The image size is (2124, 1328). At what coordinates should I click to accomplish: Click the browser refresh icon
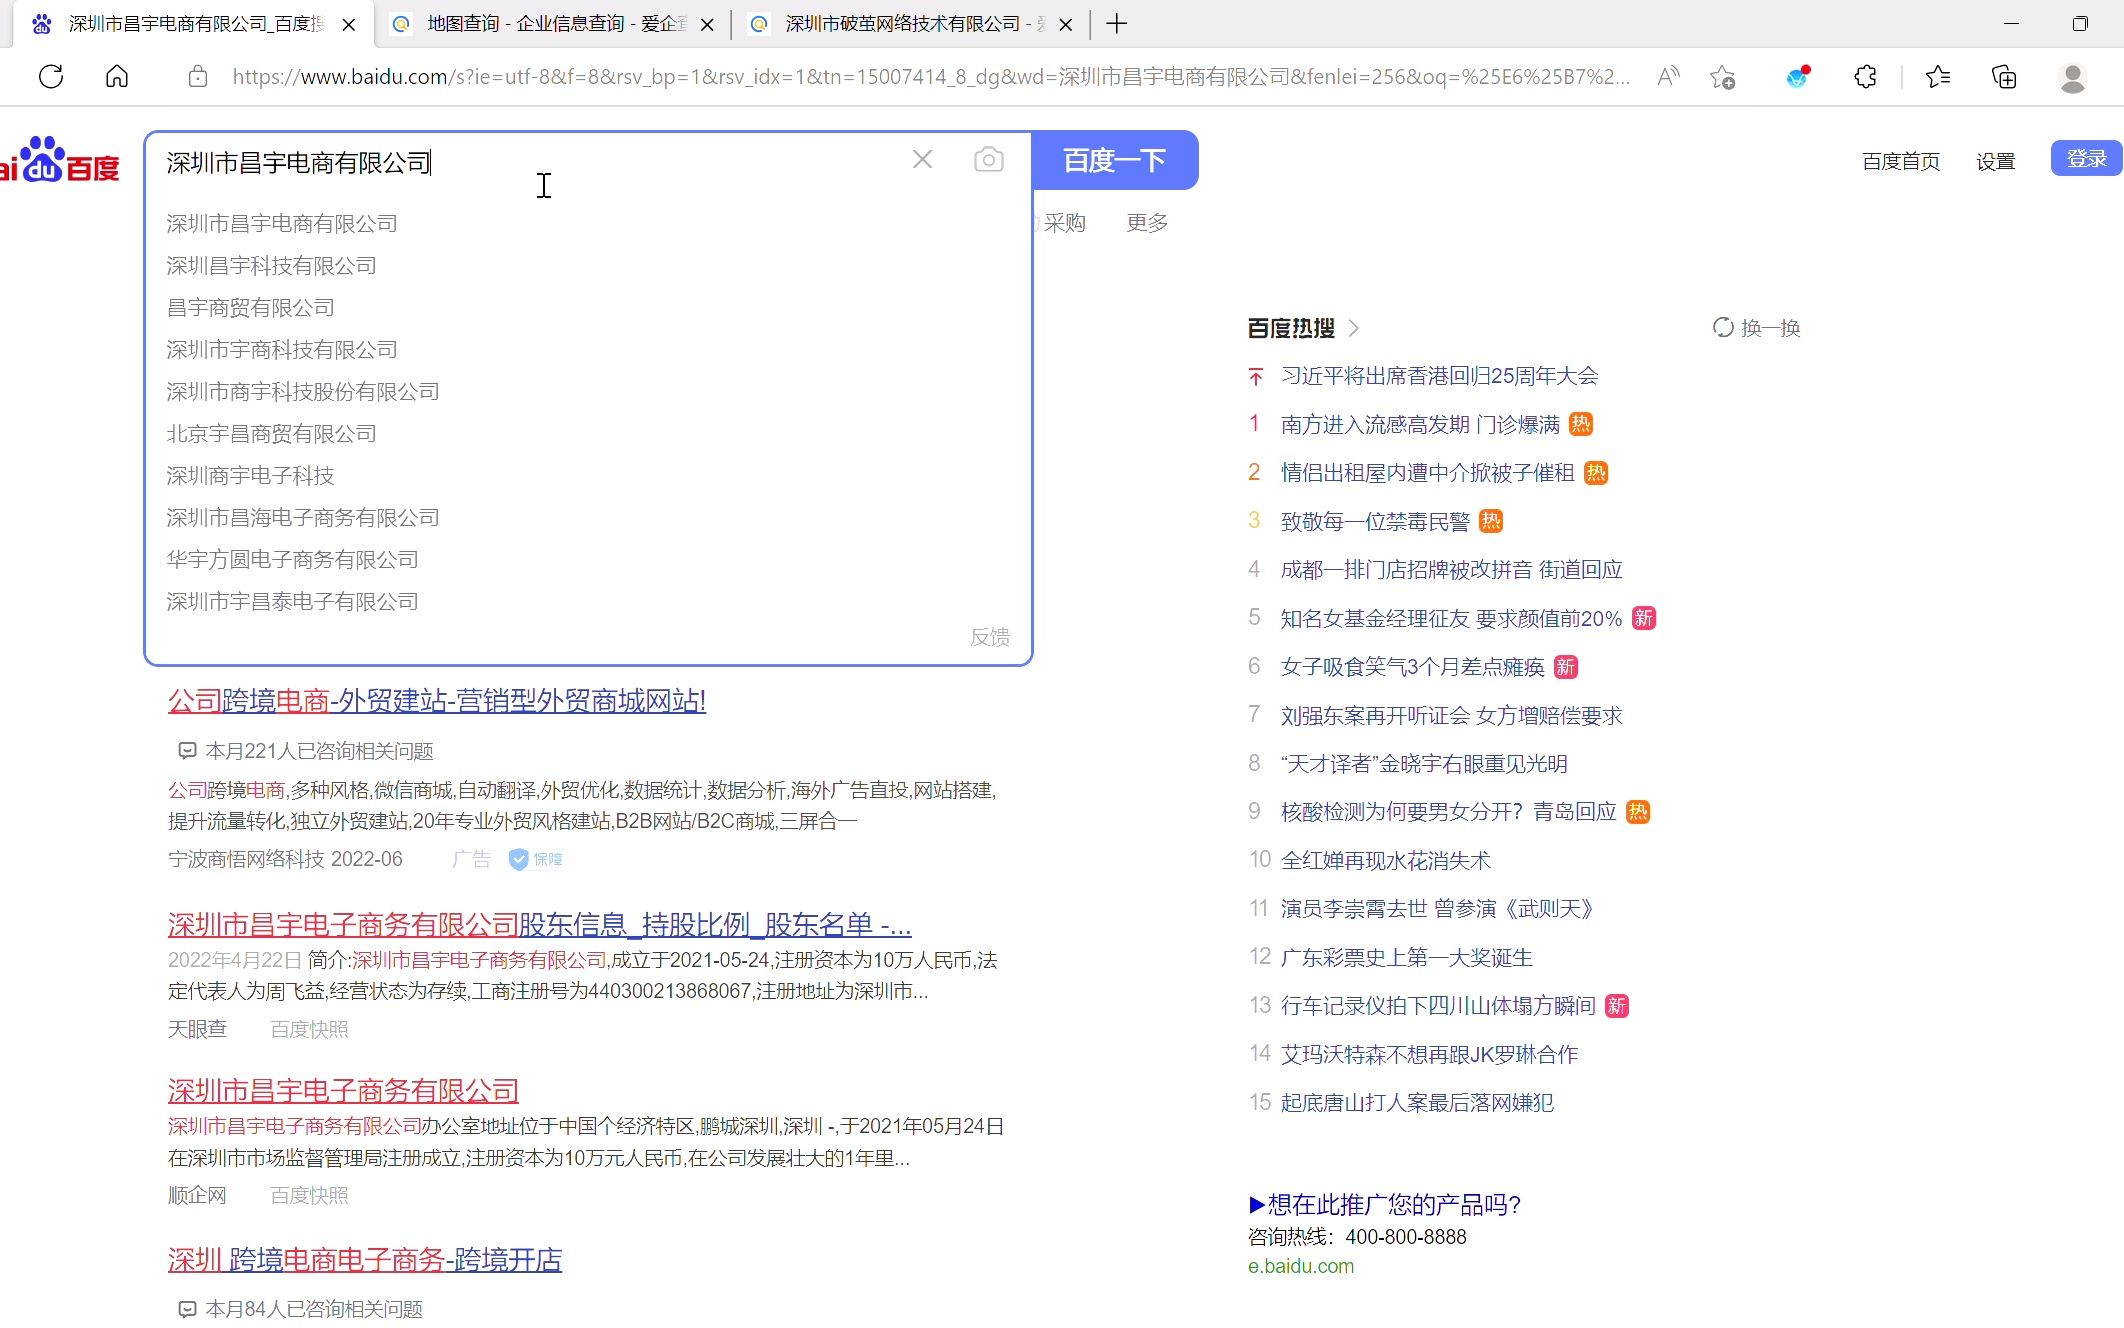(x=51, y=77)
